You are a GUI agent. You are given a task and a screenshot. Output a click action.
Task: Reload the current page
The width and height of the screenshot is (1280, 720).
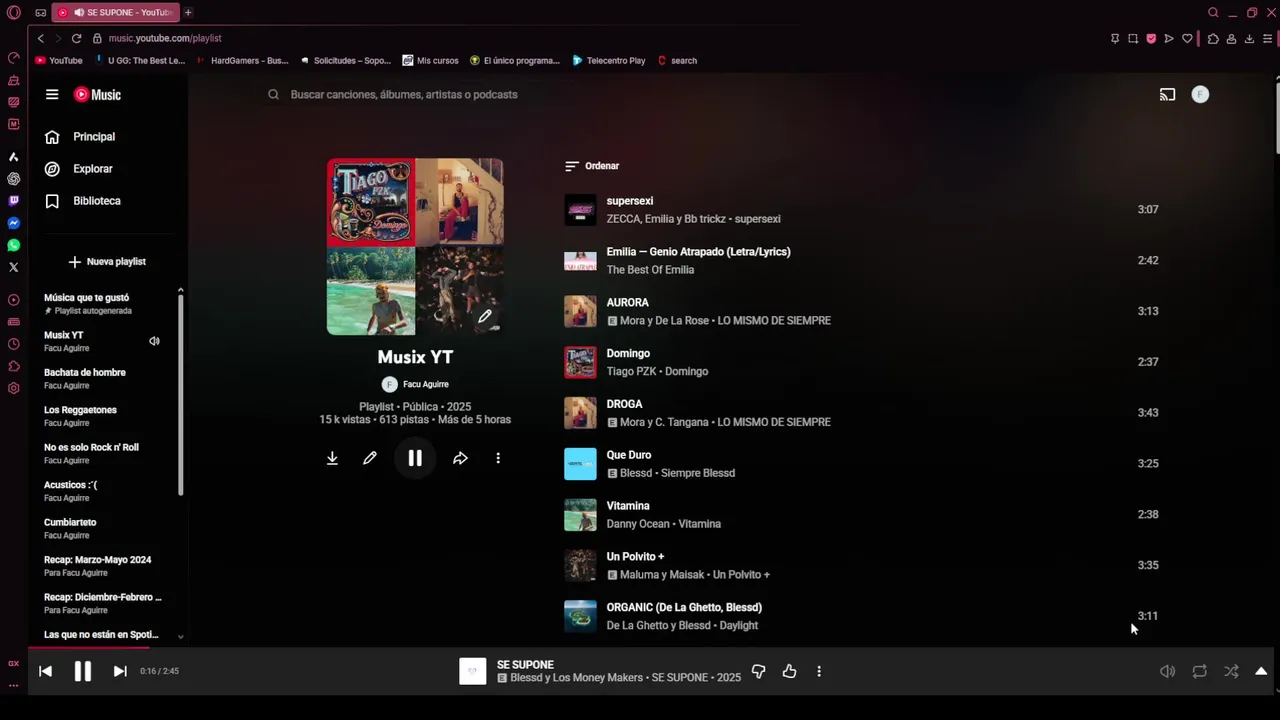(x=76, y=39)
